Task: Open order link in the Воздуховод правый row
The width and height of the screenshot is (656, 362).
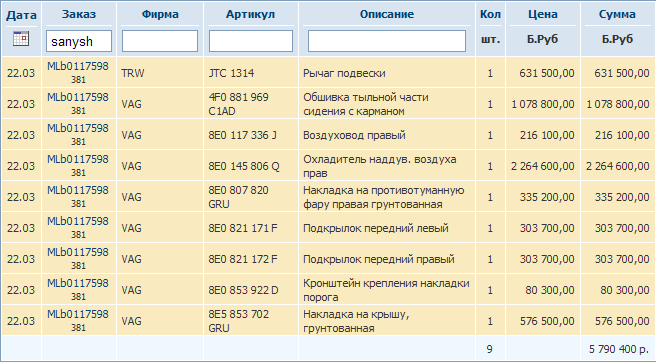Action: pyautogui.click(x=78, y=128)
